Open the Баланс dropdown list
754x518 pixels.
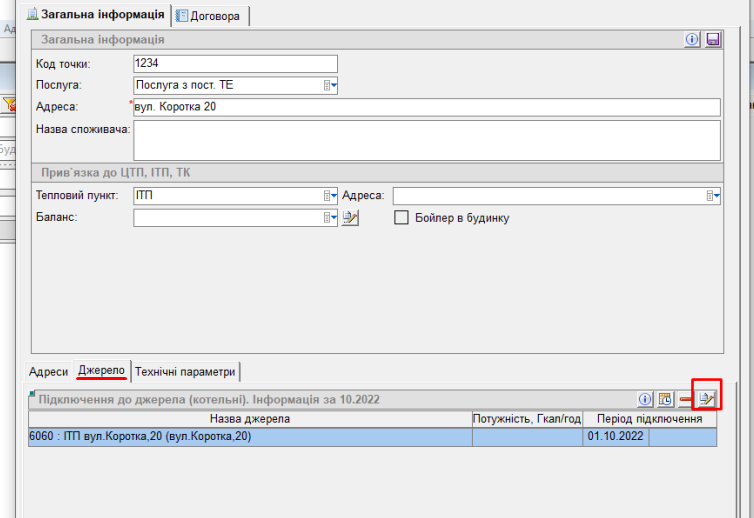330,217
